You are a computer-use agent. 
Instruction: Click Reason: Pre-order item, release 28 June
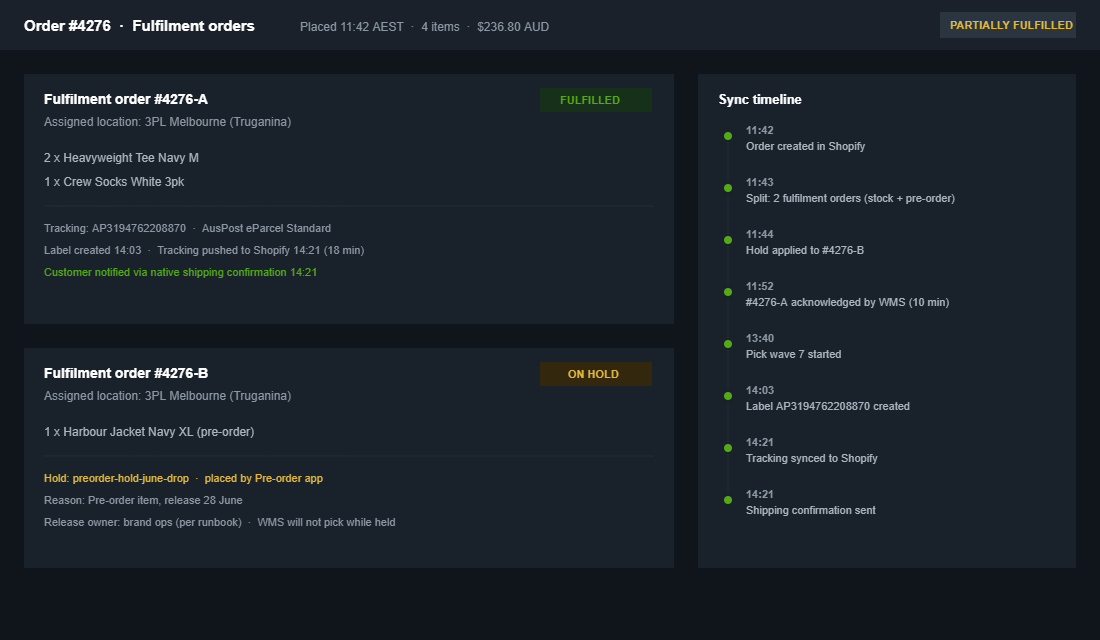143,500
